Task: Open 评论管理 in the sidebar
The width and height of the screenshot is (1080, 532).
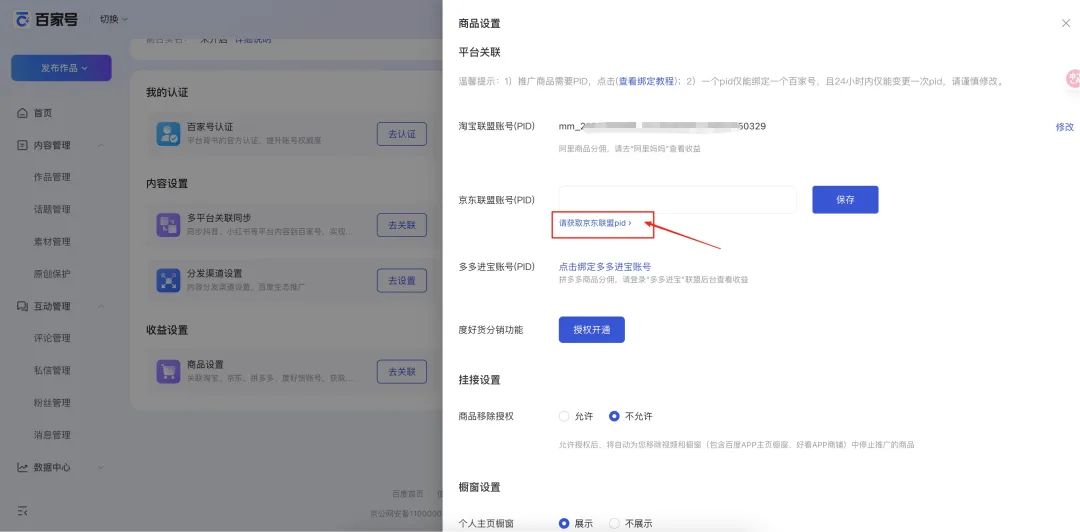Action: [x=52, y=338]
